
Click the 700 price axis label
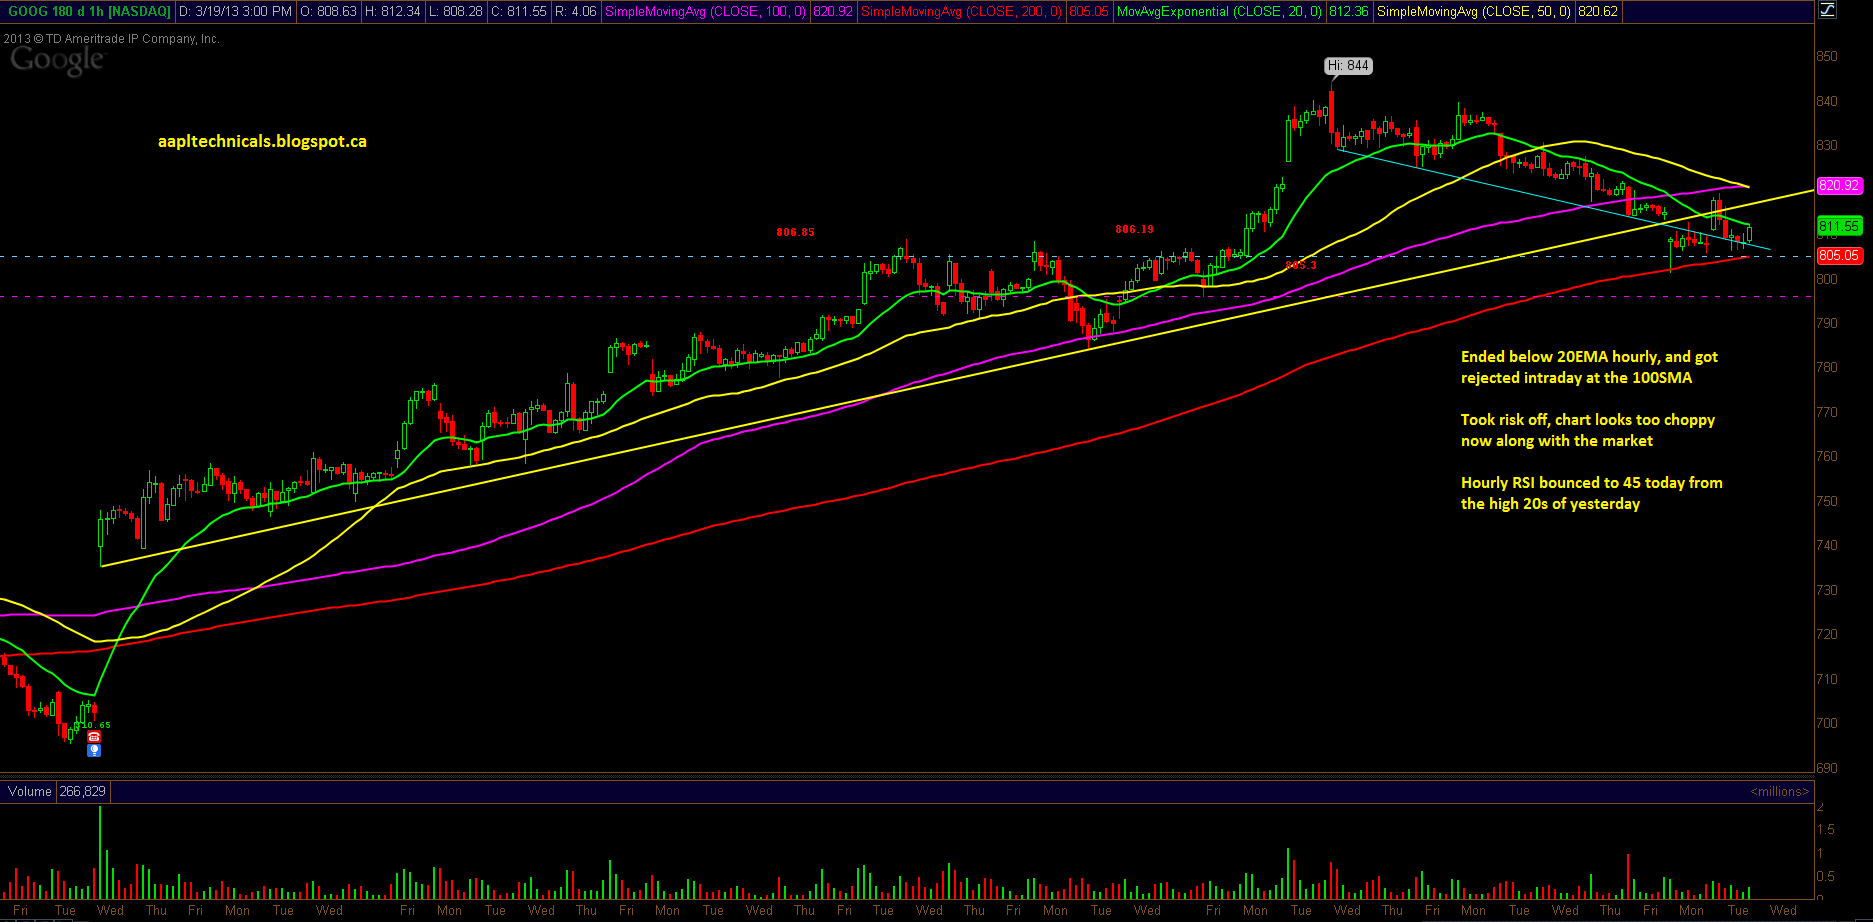1827,724
